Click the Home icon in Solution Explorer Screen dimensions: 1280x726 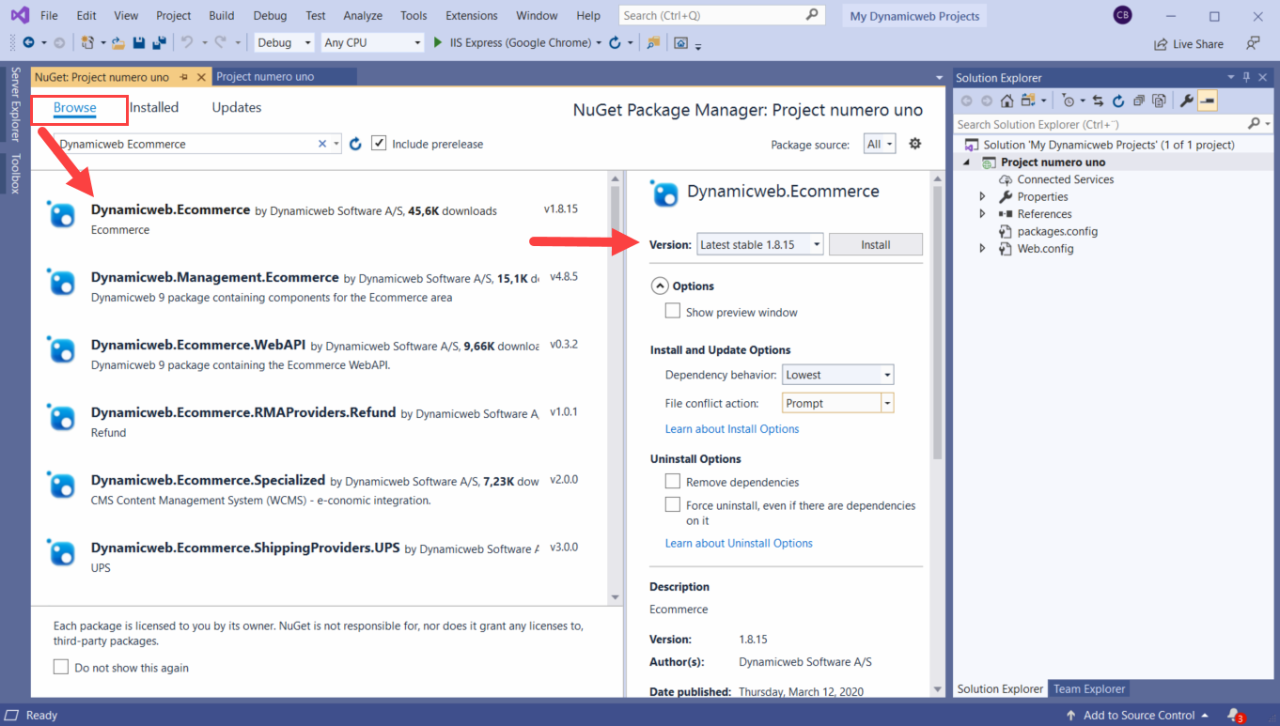pyautogui.click(x=1007, y=101)
